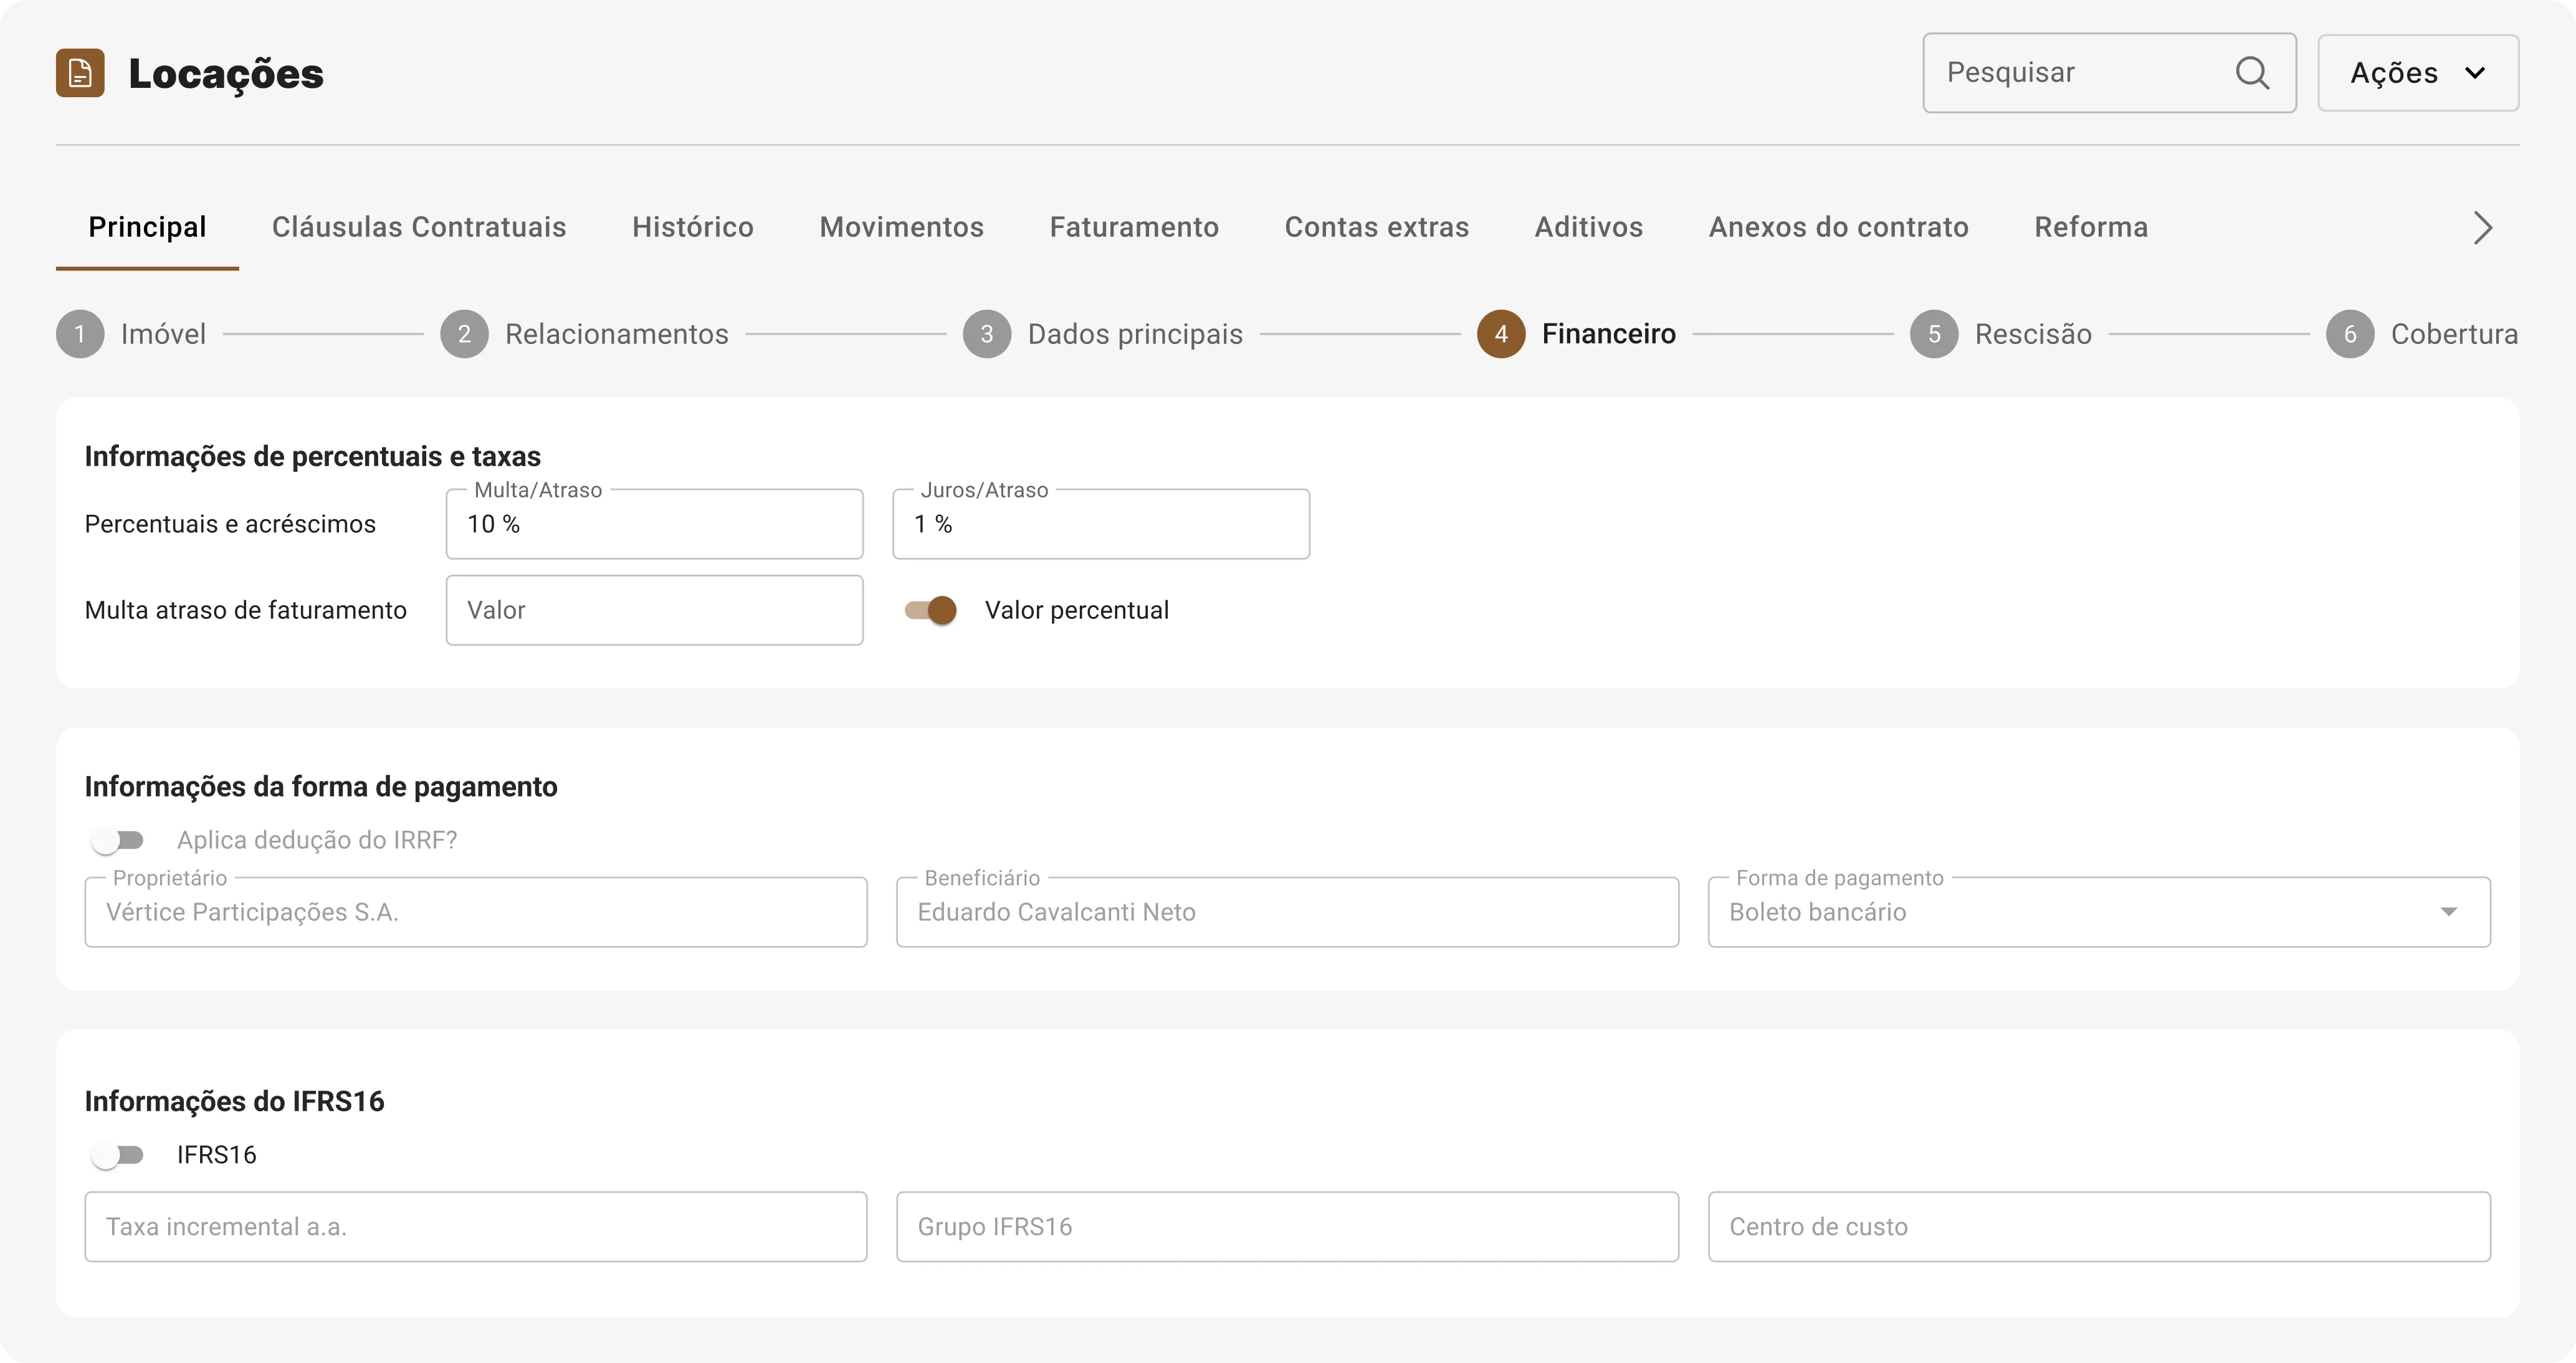Go to step 6 Cobertura circle
Image resolution: width=2576 pixels, height=1363 pixels.
pyautogui.click(x=2350, y=334)
